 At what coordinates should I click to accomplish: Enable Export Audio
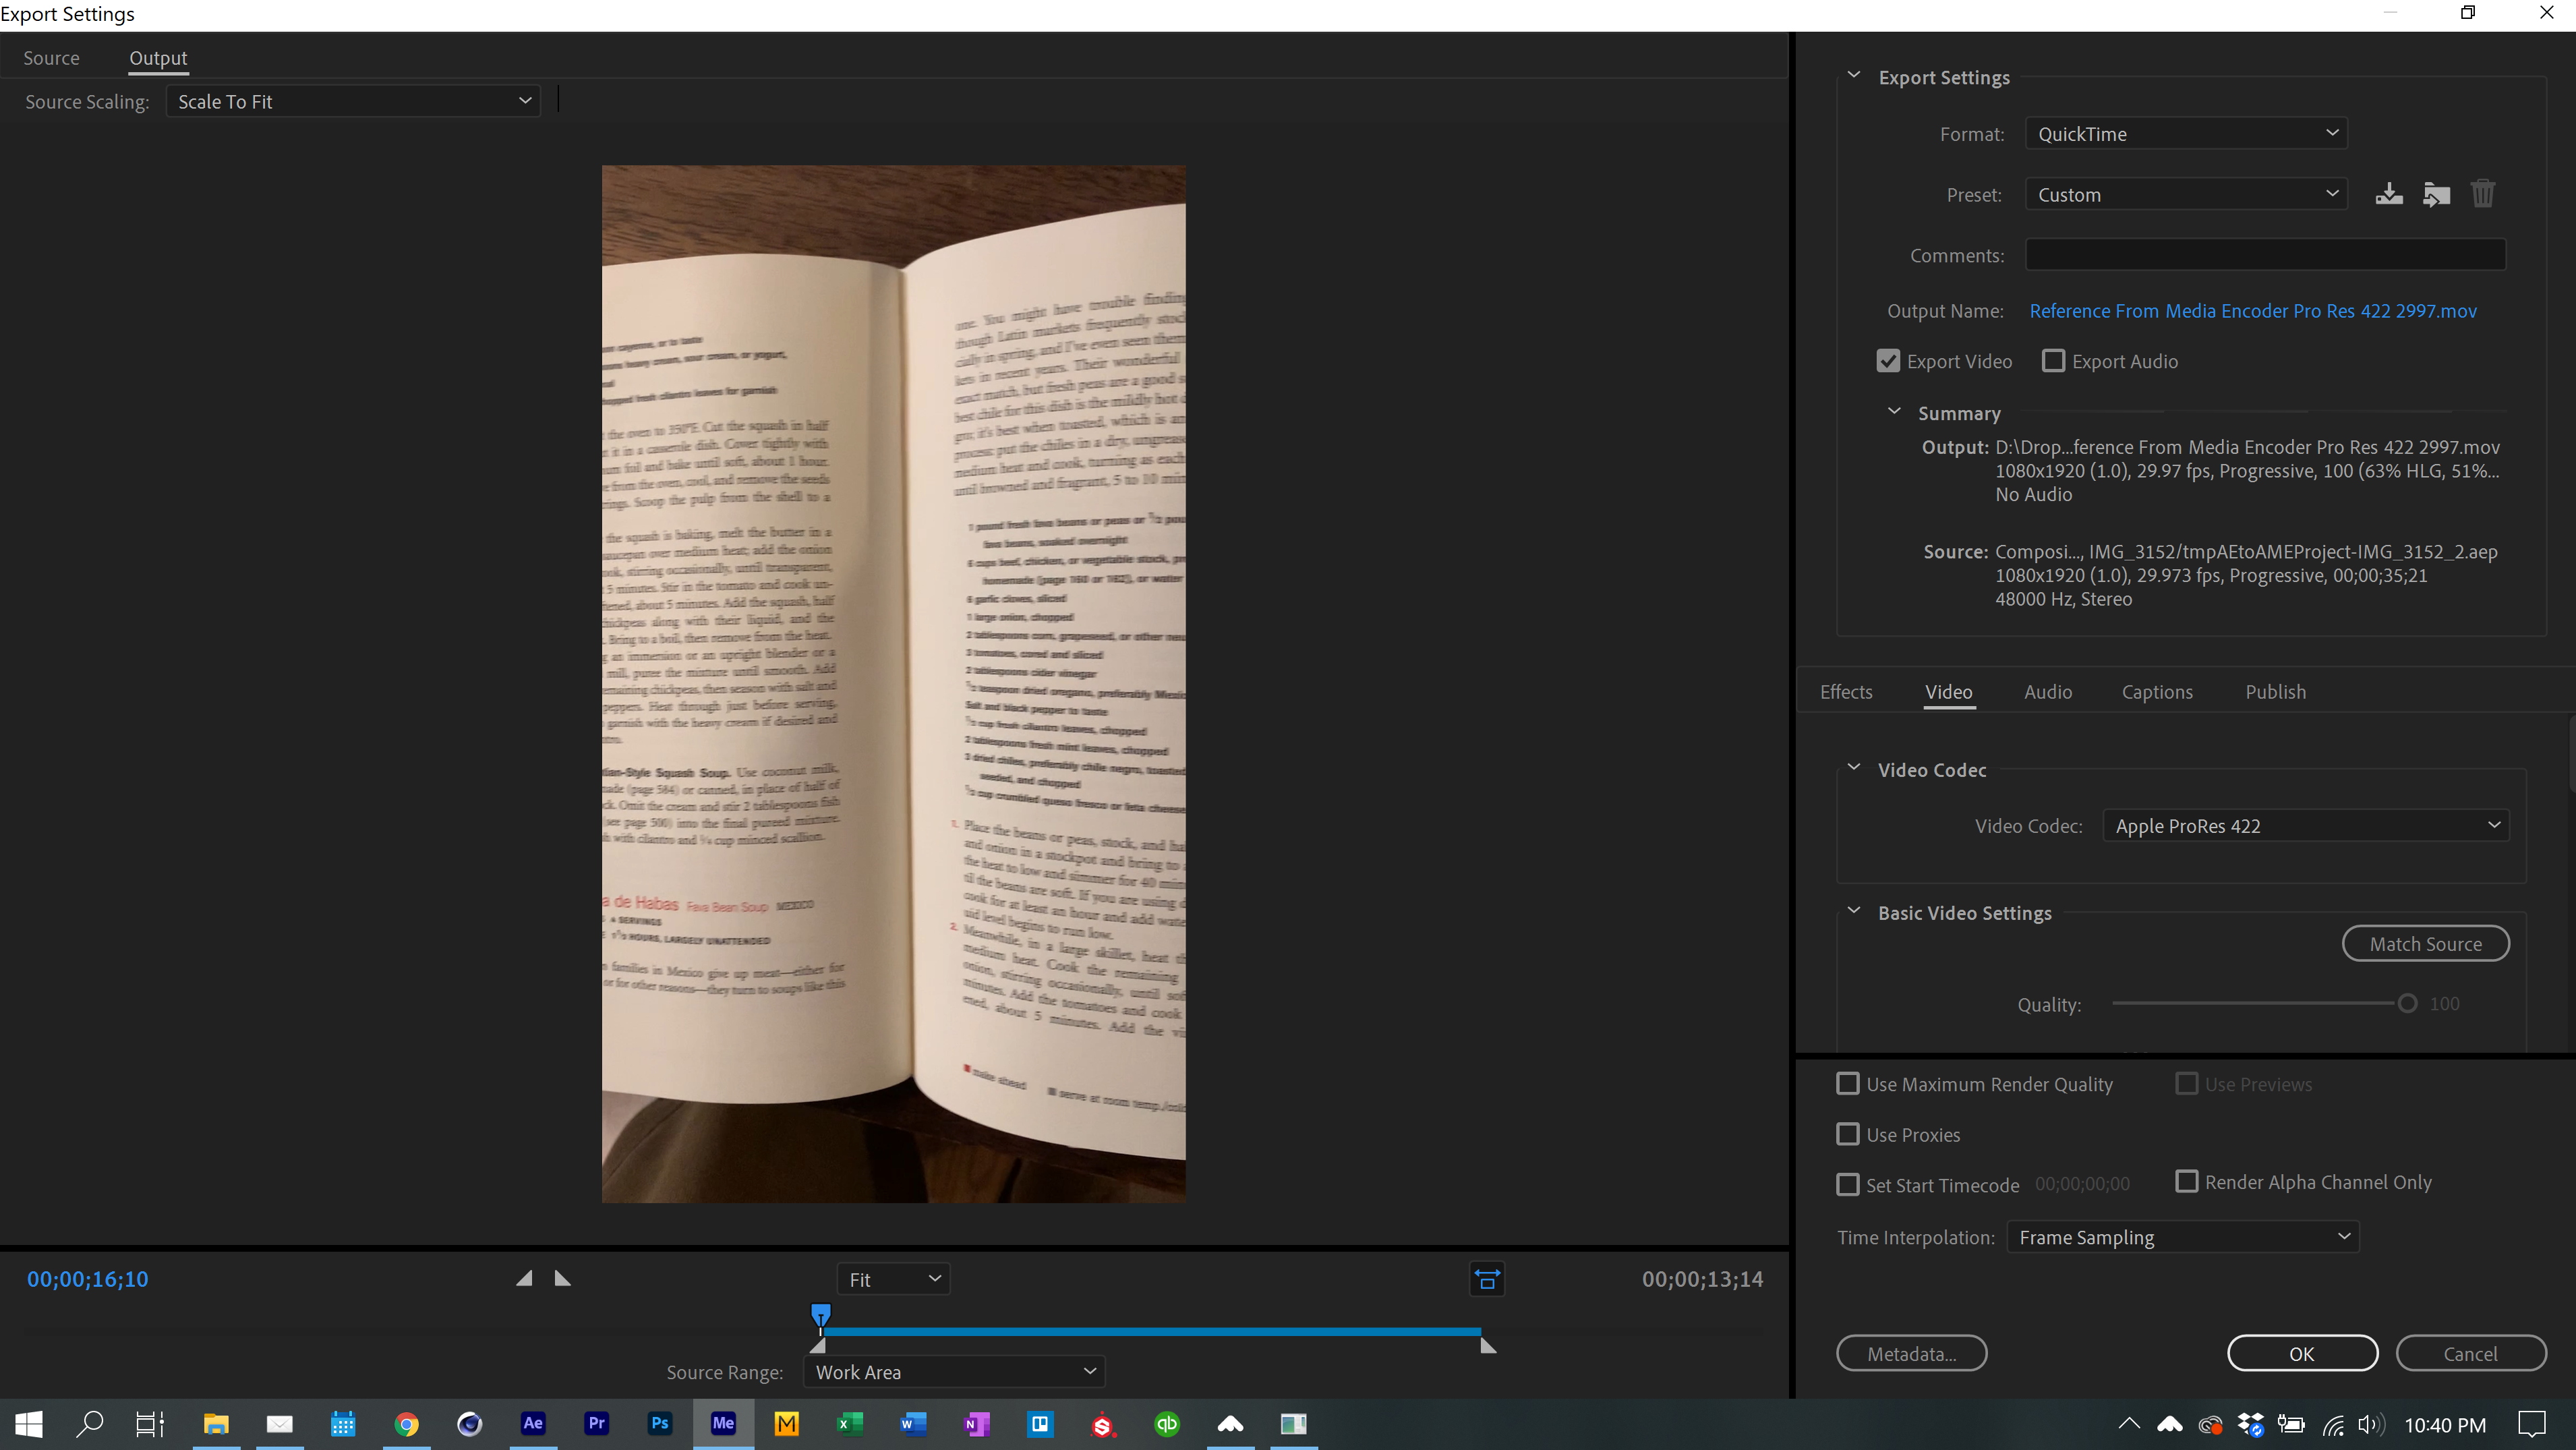(2053, 360)
